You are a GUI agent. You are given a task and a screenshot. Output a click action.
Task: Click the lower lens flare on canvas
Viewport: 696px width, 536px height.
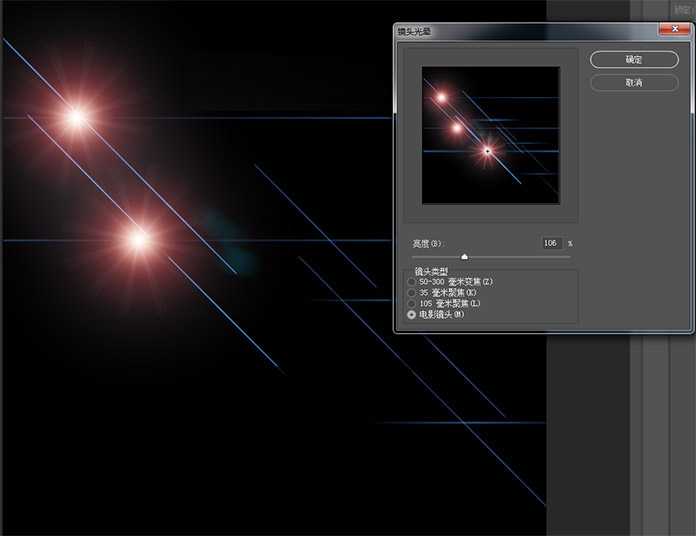tap(139, 239)
